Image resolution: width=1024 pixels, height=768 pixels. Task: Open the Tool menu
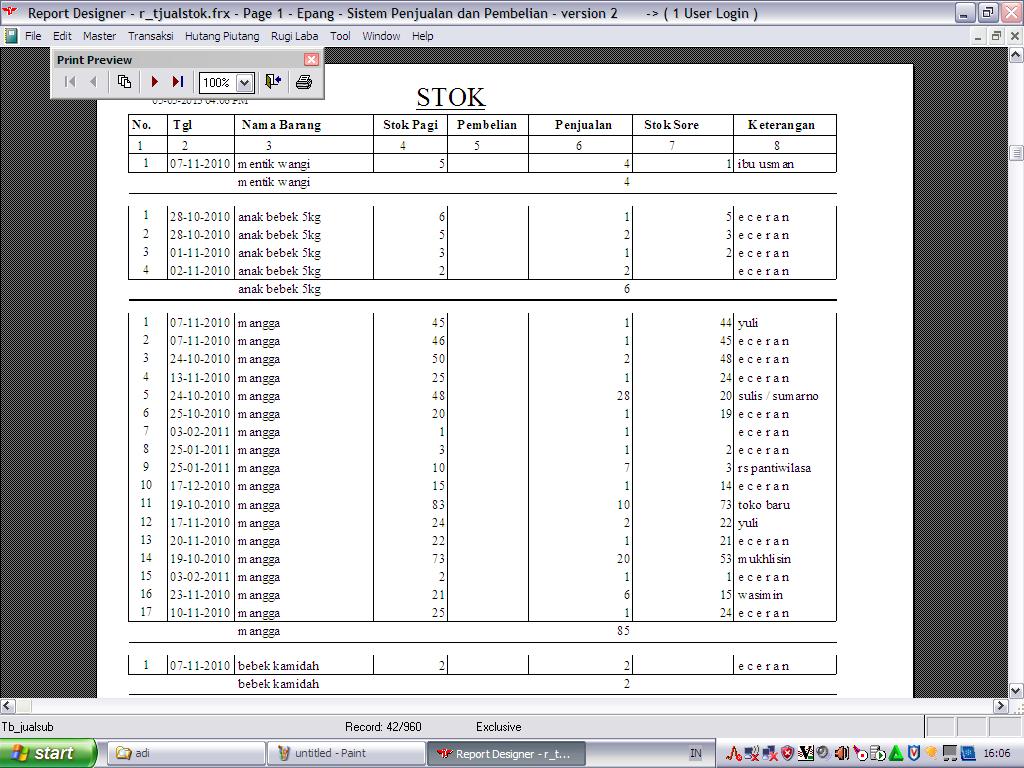click(340, 36)
